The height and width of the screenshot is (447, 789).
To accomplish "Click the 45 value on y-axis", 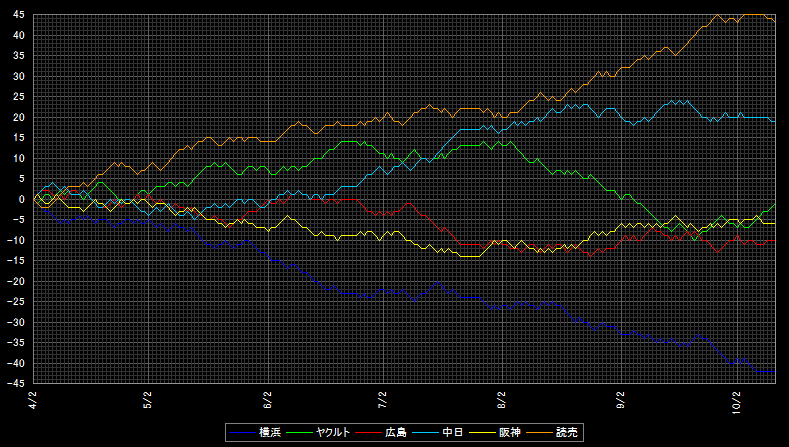I will point(19,15).
